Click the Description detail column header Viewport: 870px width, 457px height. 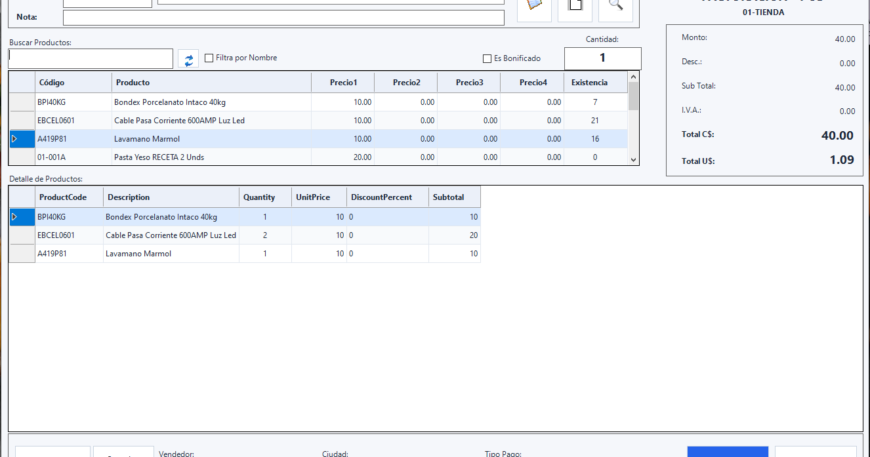[171, 197]
